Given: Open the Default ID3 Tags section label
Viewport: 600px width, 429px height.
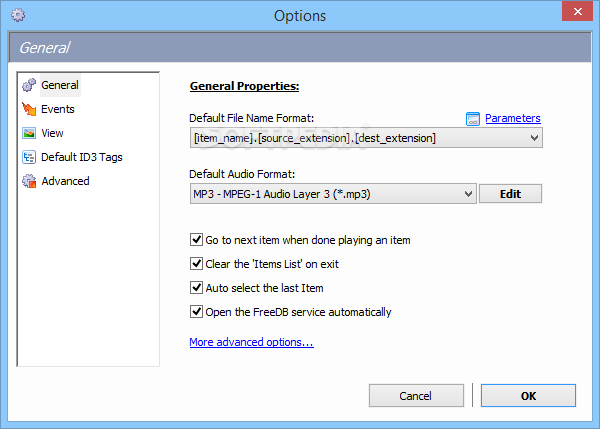Looking at the screenshot, I should 82,158.
